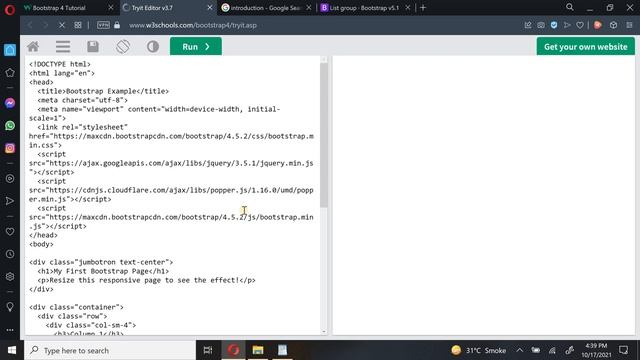Go forward to next page

(x=46, y=25)
